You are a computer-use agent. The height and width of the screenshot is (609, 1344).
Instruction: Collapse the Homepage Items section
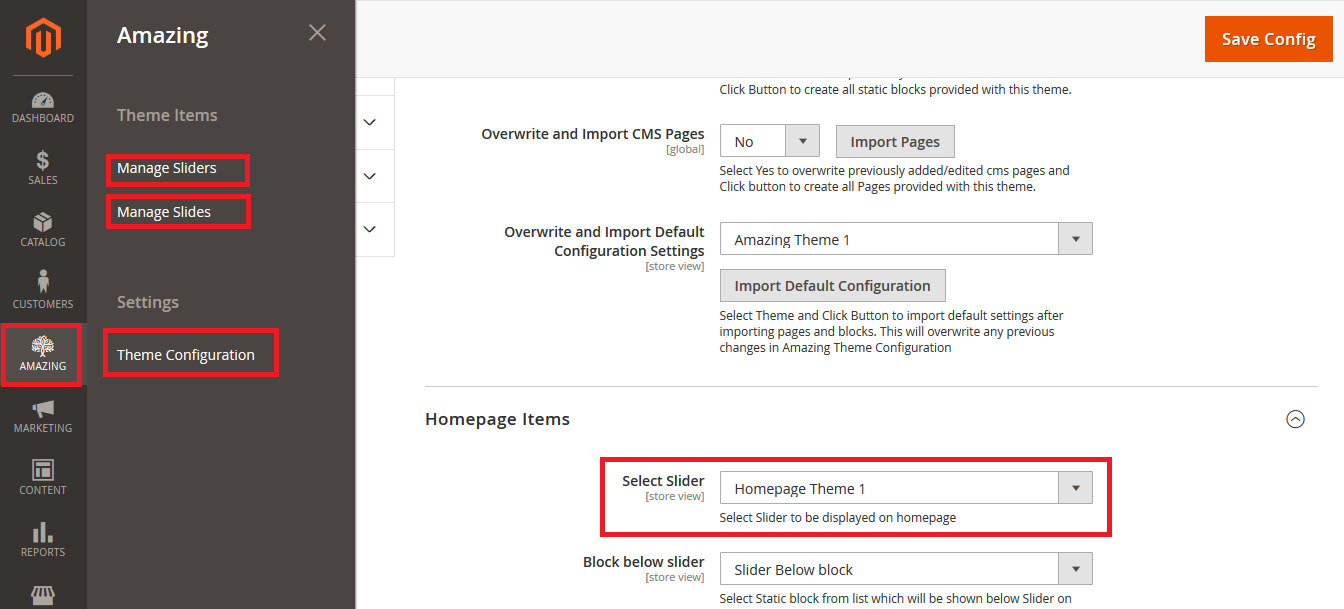click(x=1295, y=419)
